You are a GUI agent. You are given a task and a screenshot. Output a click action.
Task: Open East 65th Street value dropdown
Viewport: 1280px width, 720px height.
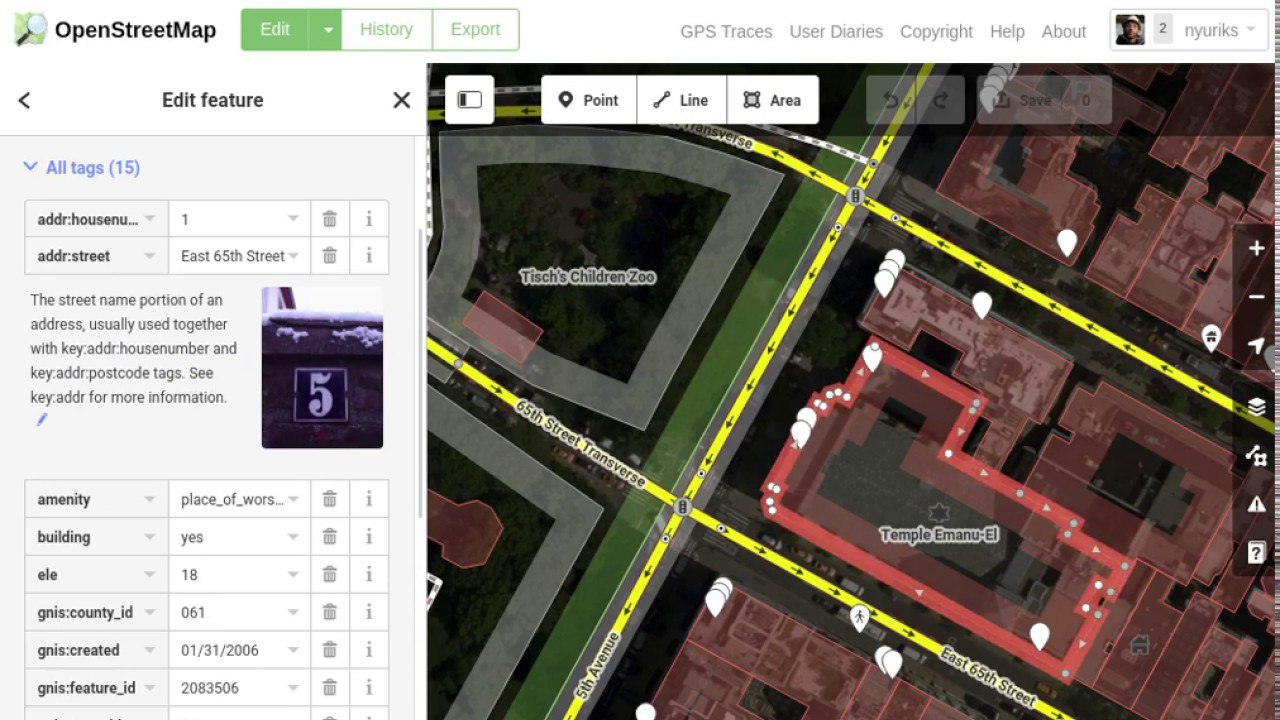pos(294,256)
